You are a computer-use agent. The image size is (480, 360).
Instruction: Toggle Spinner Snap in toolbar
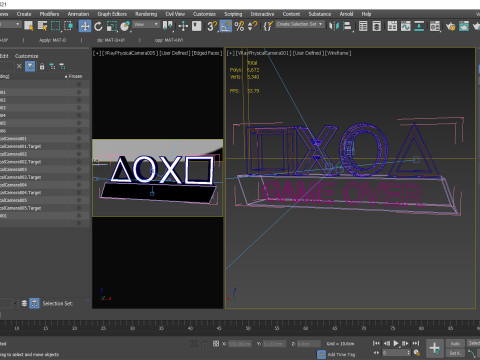(x=253, y=26)
